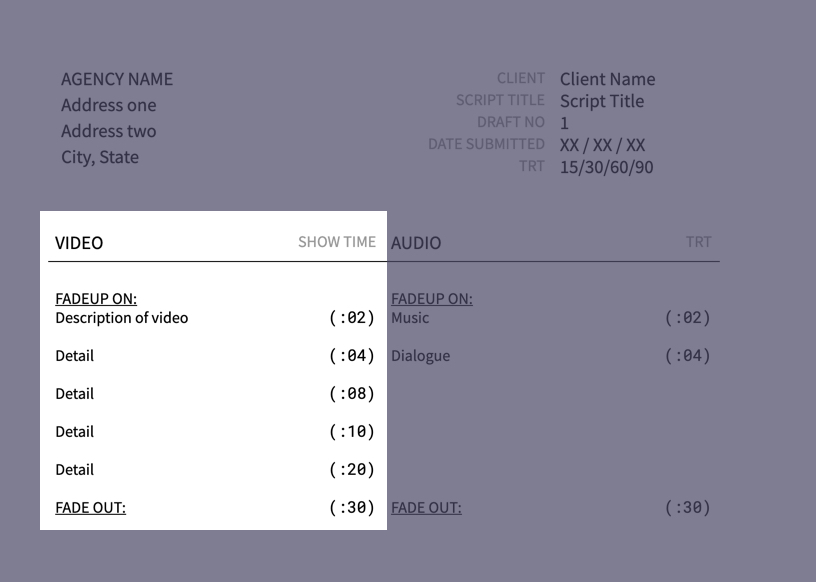Select the Music audio entry
The width and height of the screenshot is (816, 582).
click(x=410, y=318)
